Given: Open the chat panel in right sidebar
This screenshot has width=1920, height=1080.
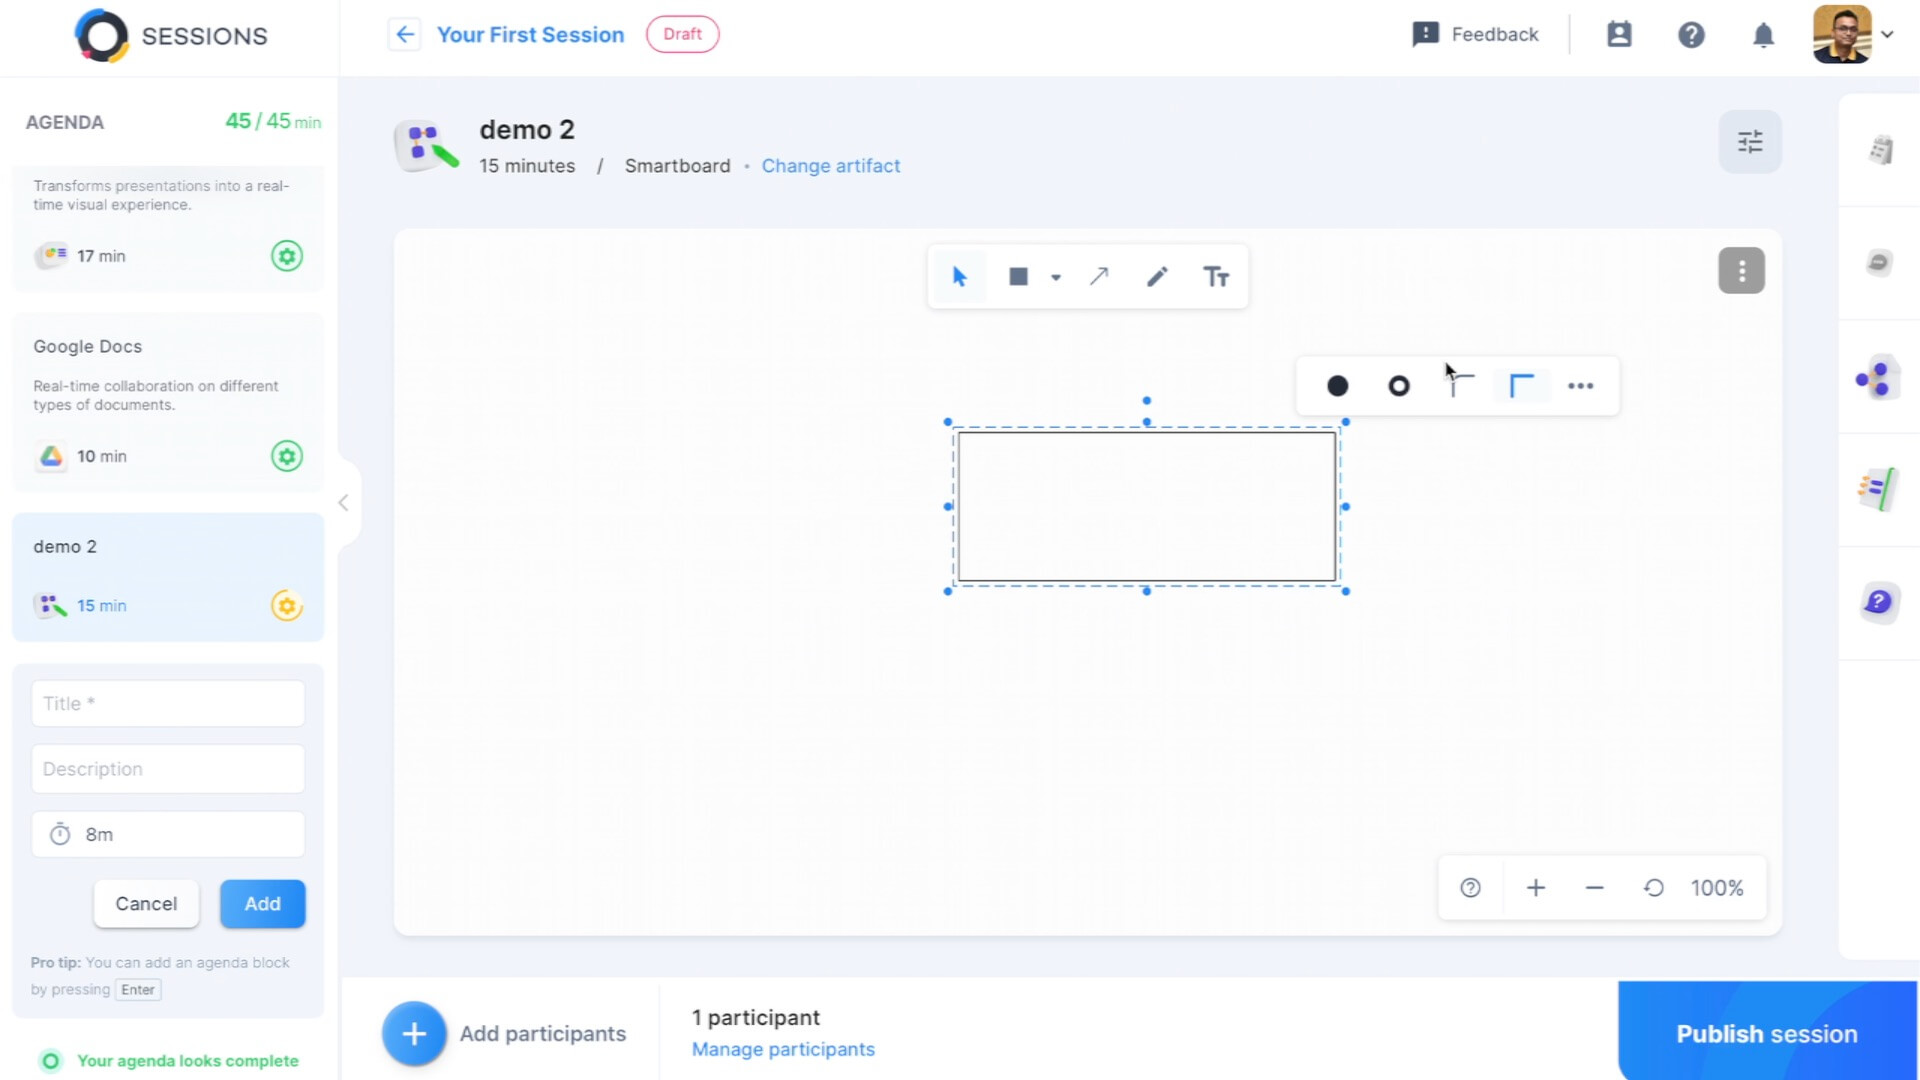Looking at the screenshot, I should [x=1880, y=262].
